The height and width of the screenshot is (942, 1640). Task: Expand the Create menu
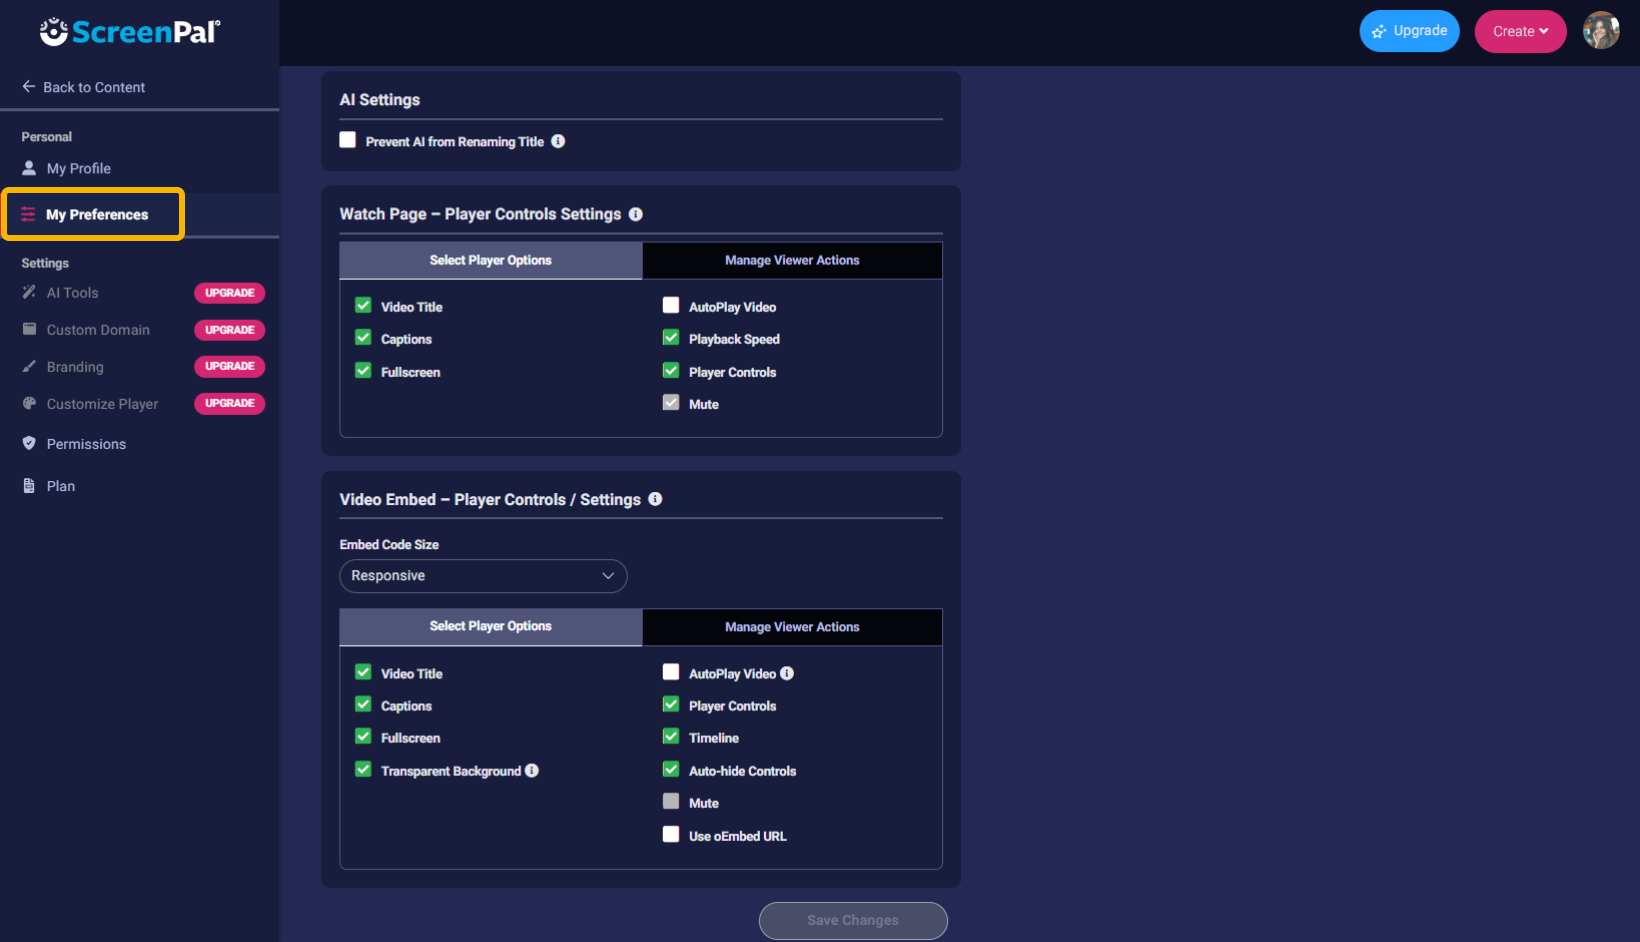(1519, 31)
